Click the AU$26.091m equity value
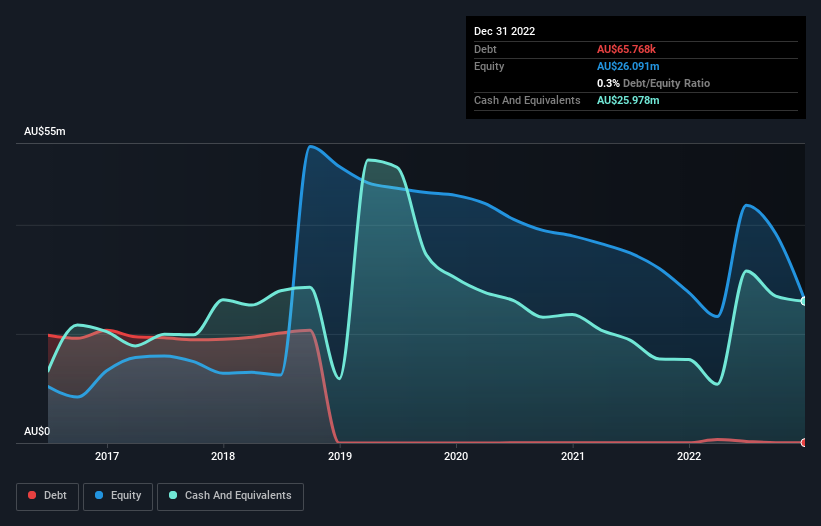This screenshot has width=821, height=526. coord(628,66)
